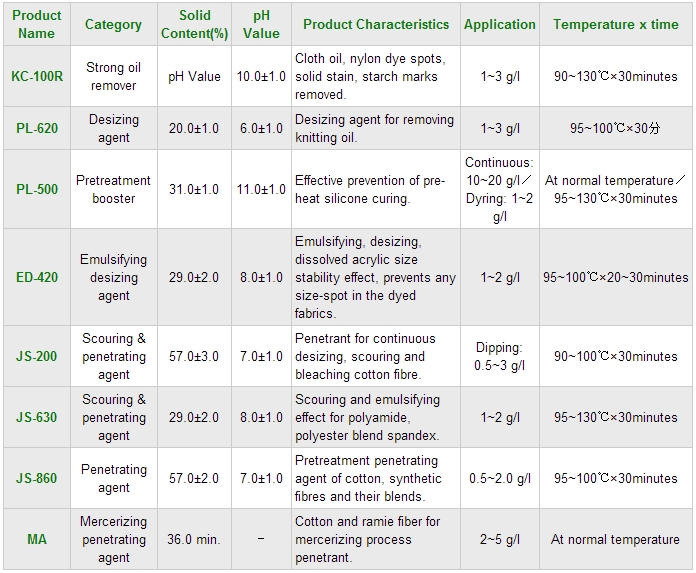Click the pH Value column header
The image size is (696, 573).
tap(261, 24)
